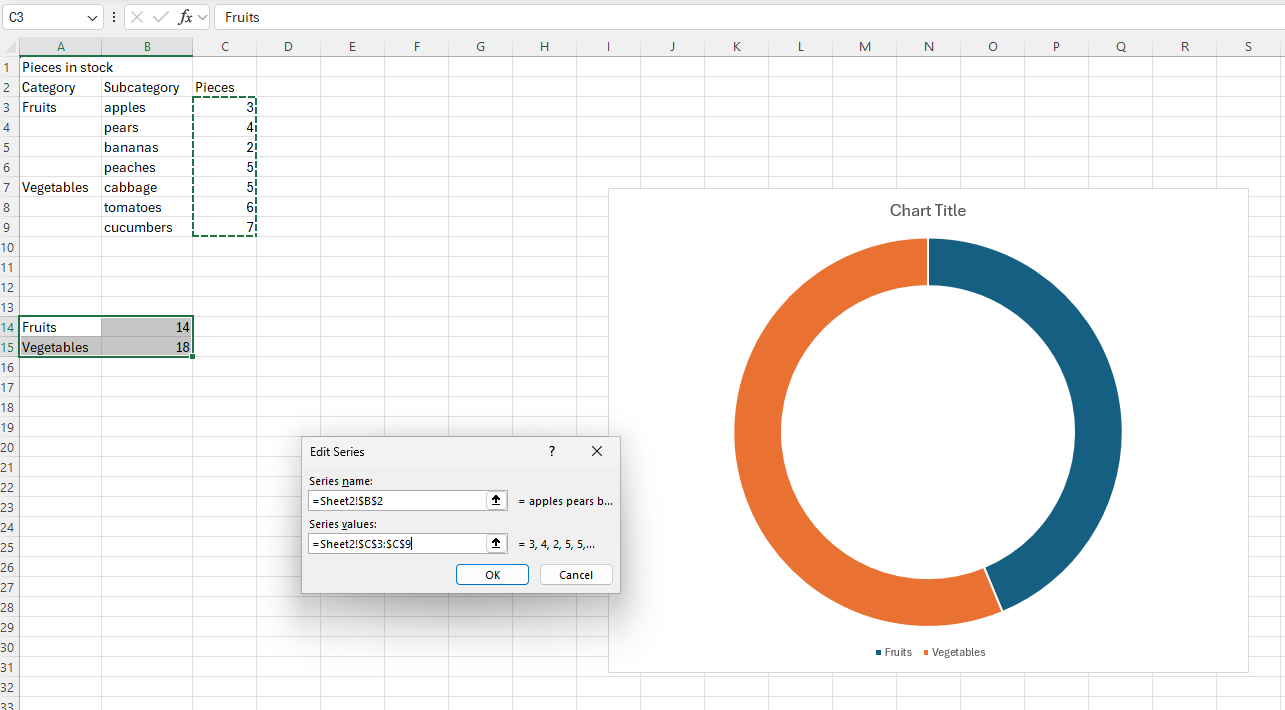Select row 14 header
The width and height of the screenshot is (1285, 710).
(x=9, y=327)
